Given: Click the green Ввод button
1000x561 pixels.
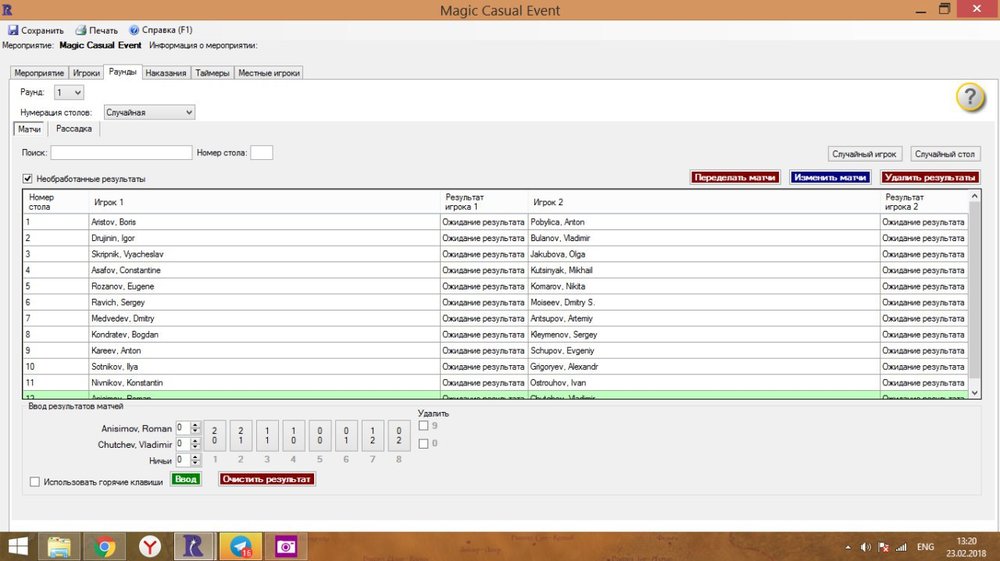Looking at the screenshot, I should (x=186, y=479).
